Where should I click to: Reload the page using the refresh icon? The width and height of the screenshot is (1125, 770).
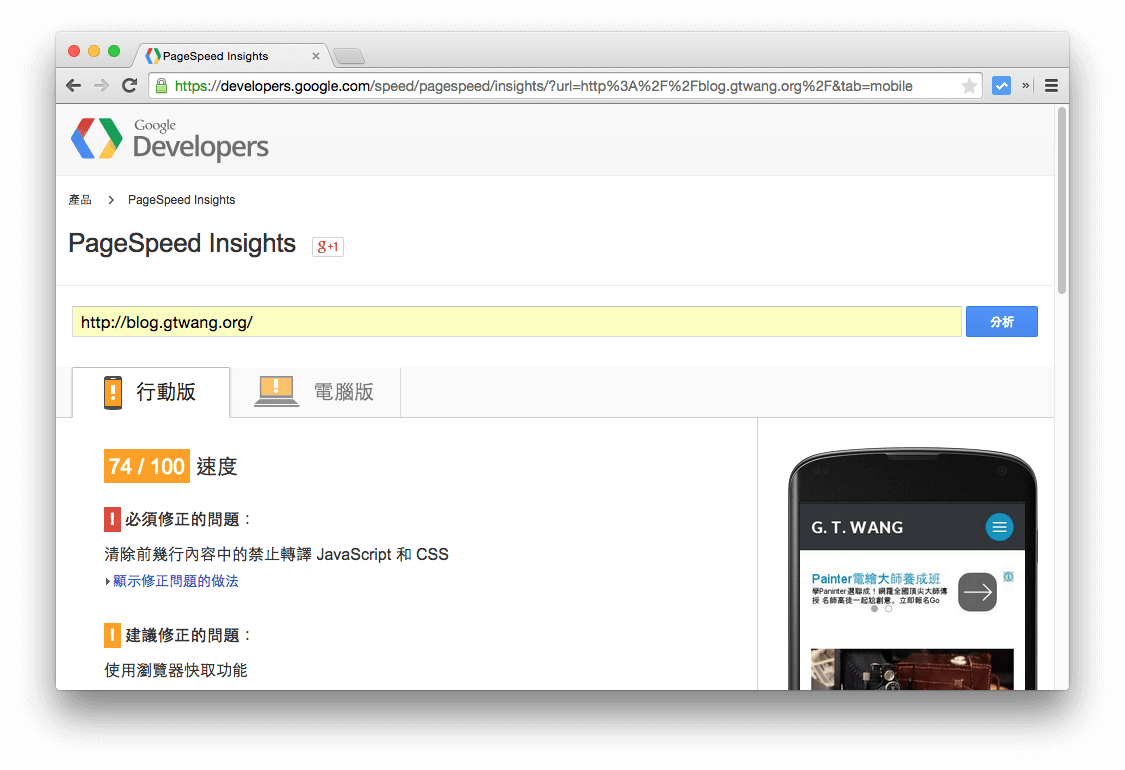point(129,85)
